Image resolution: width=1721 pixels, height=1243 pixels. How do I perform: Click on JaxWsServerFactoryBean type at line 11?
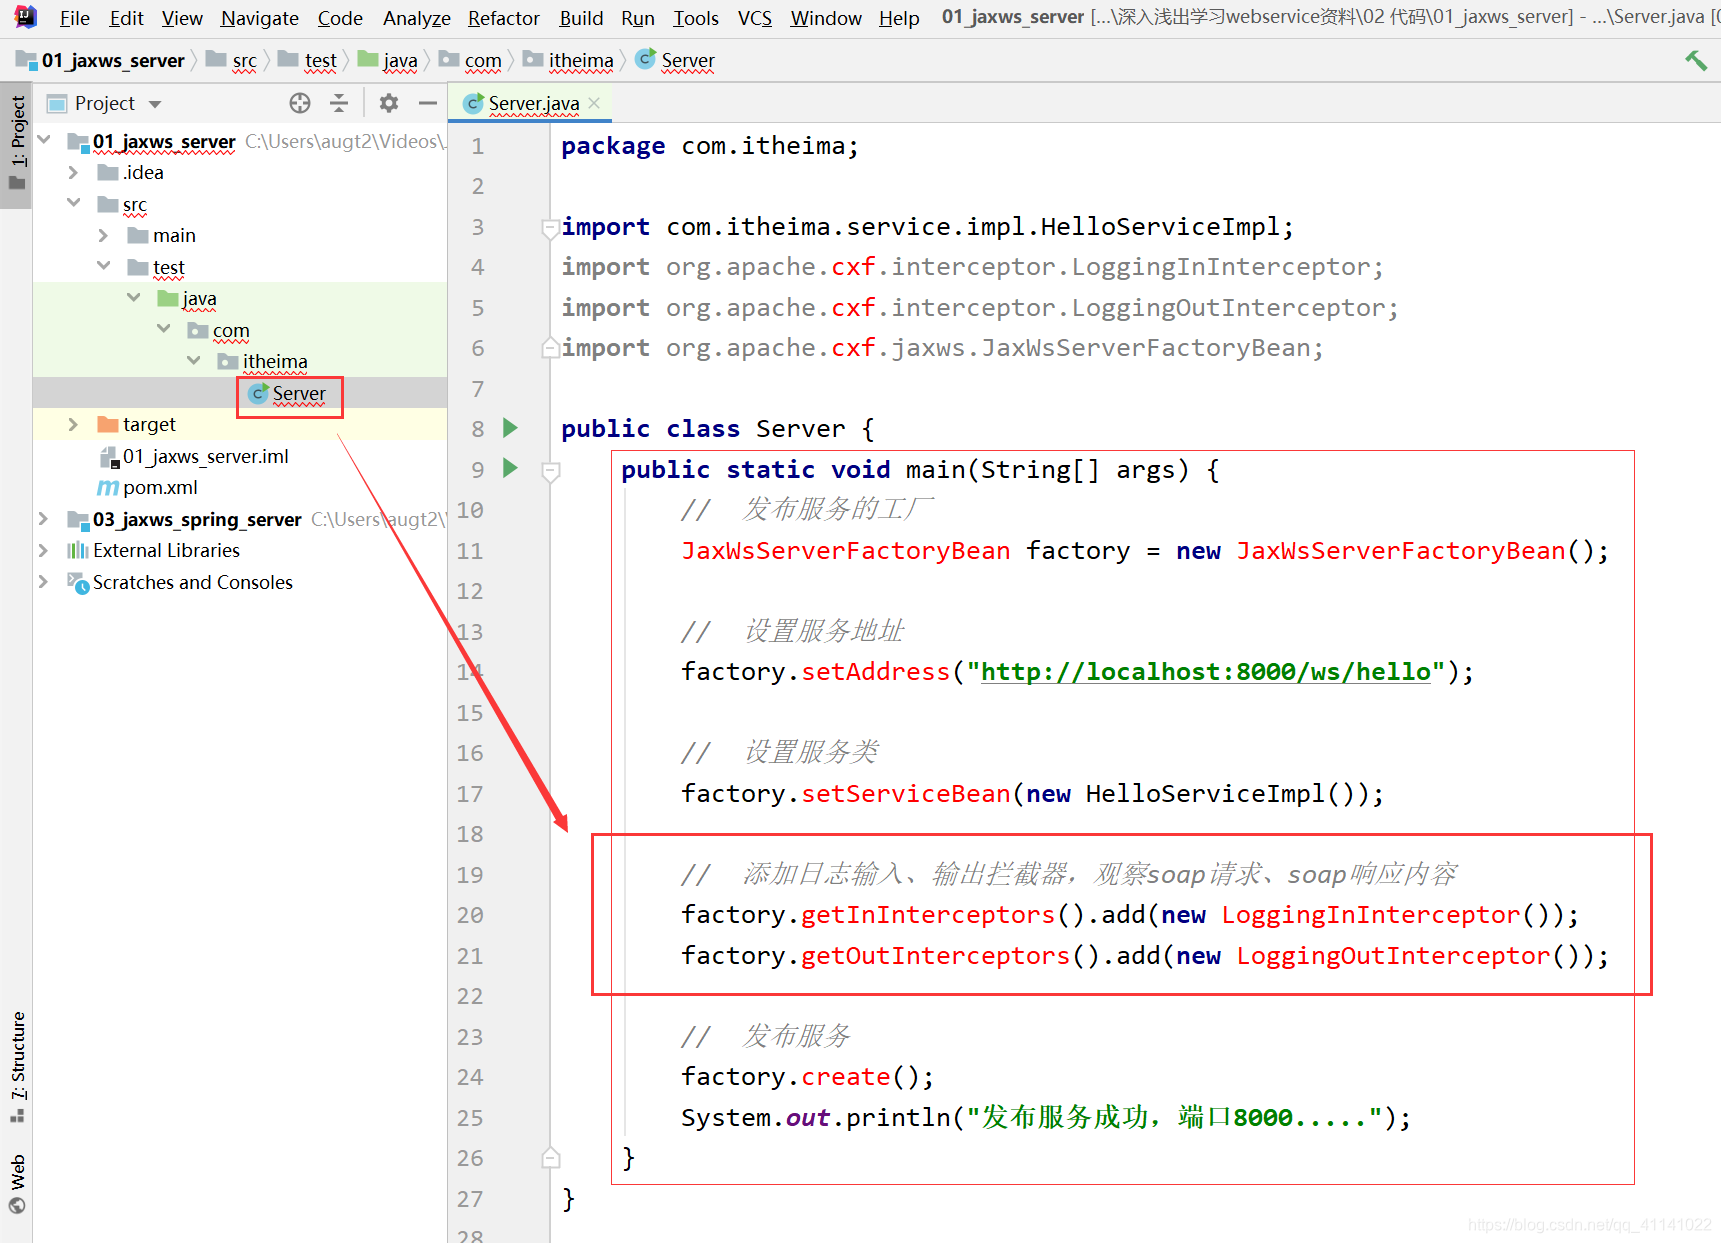[x=845, y=551]
